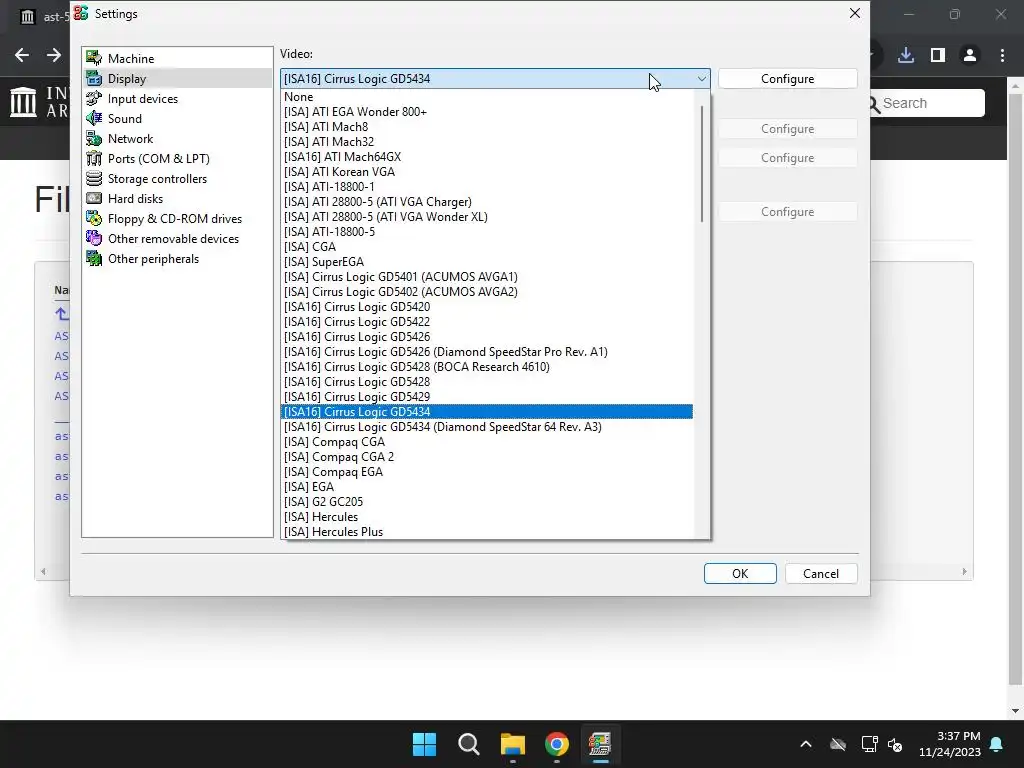Choose [ISA] EGA video card
This screenshot has height=768, width=1024.
[x=487, y=487]
